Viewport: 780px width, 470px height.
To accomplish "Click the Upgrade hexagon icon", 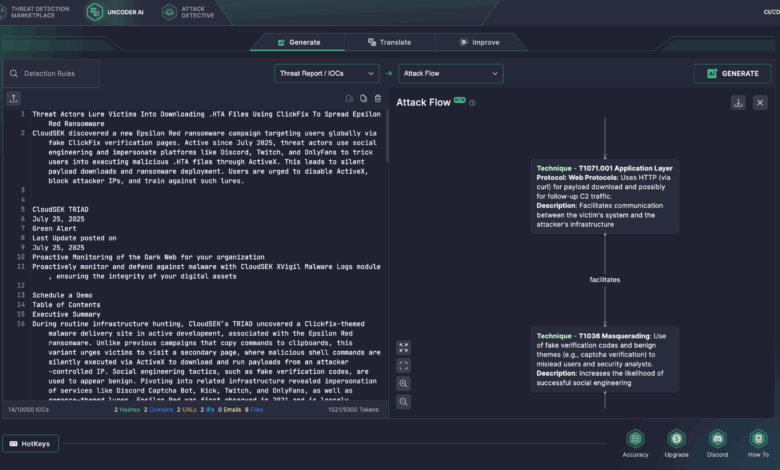I will point(677,439).
